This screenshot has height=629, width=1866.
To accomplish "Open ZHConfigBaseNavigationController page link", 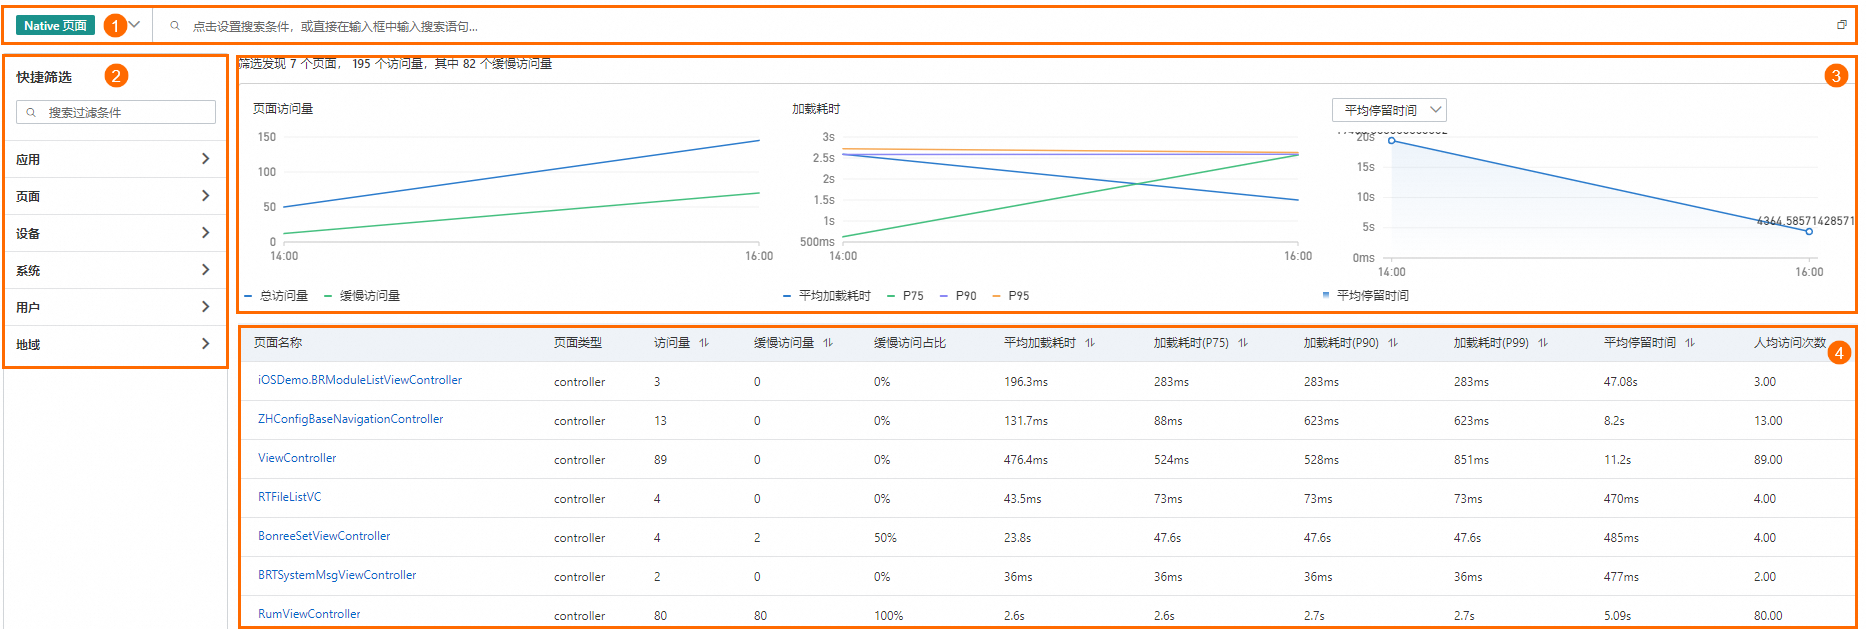I will 350,419.
